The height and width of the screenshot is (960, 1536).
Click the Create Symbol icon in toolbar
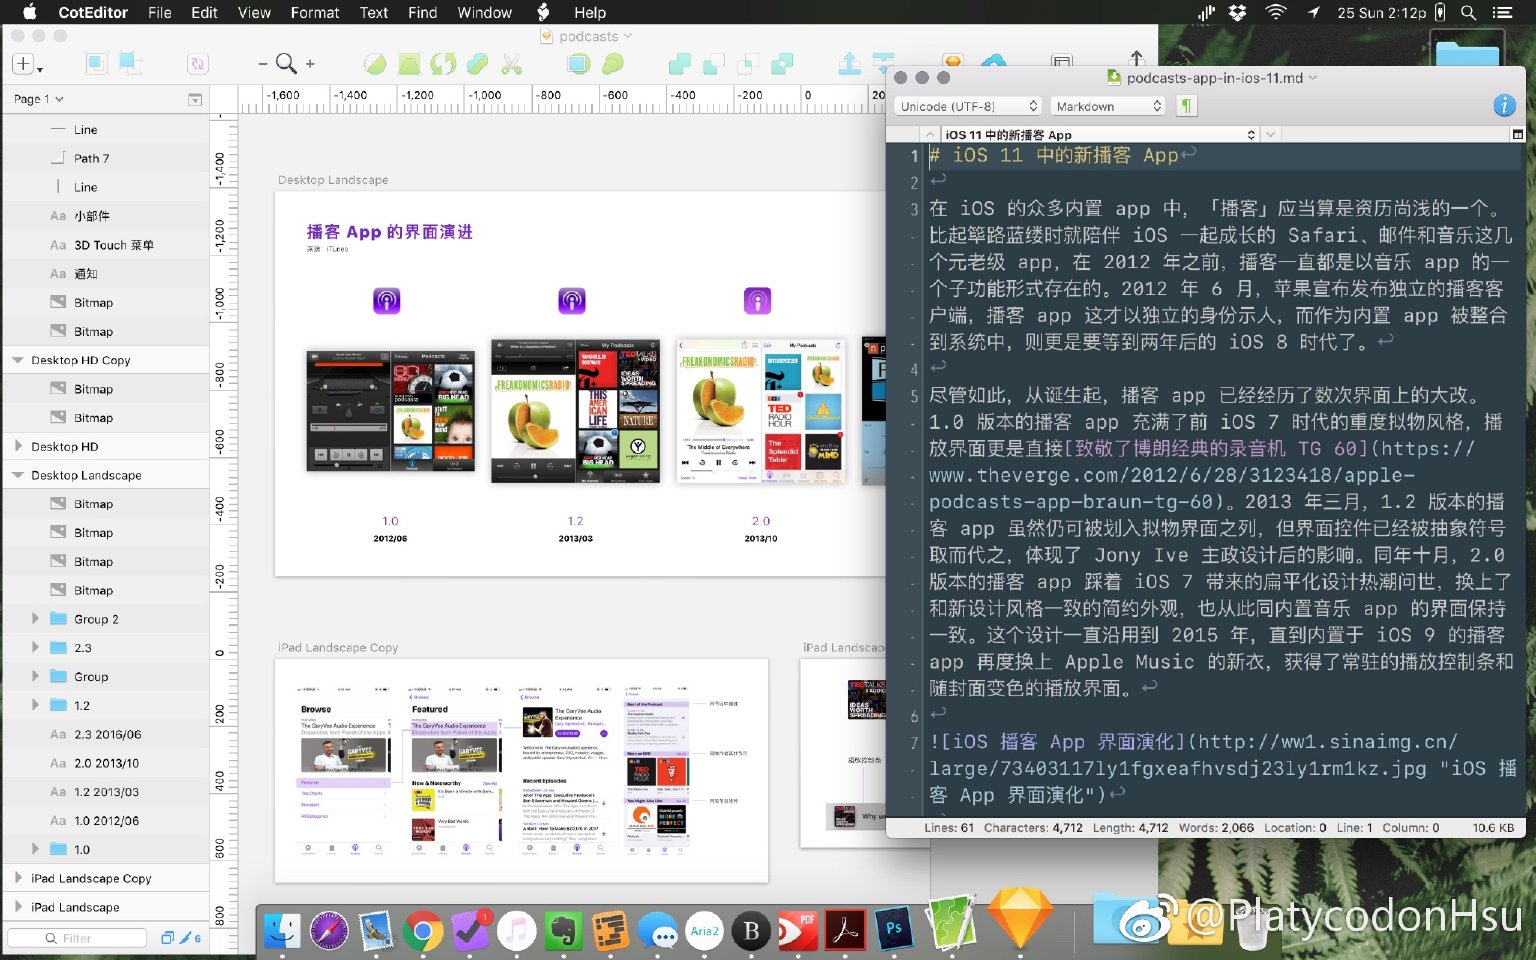pyautogui.click(x=198, y=64)
